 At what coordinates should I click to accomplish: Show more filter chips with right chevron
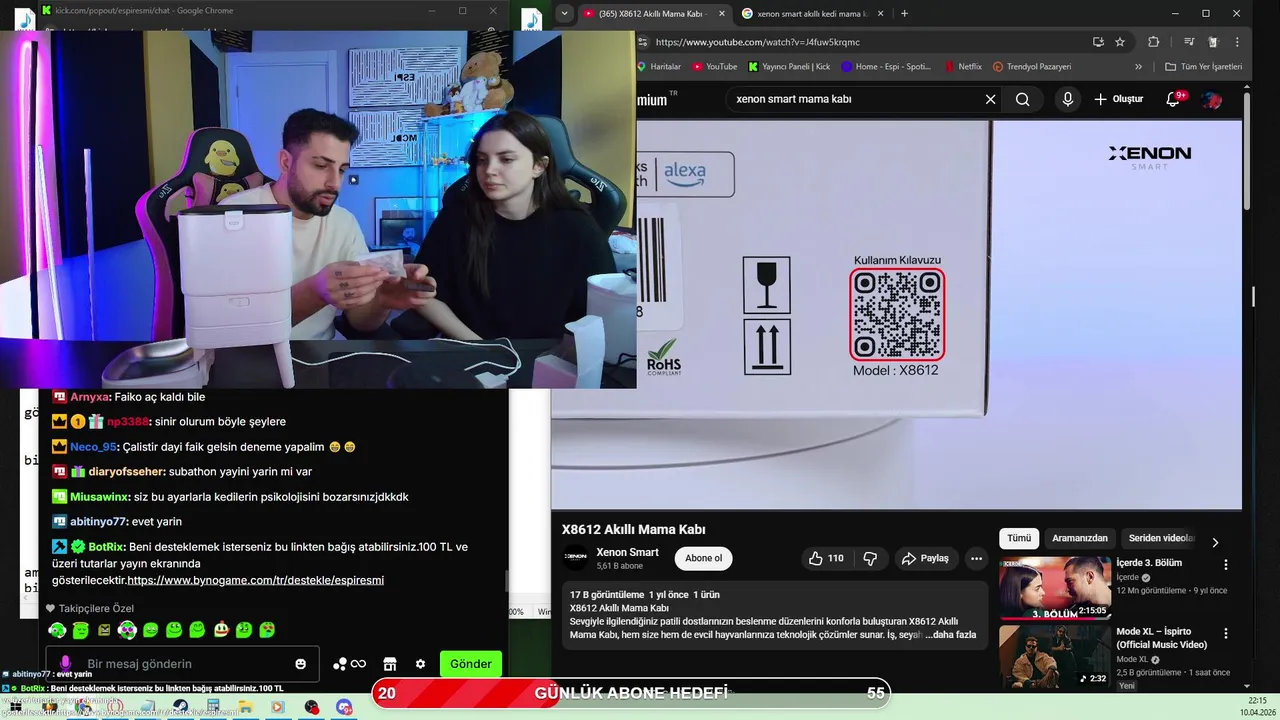[1215, 542]
